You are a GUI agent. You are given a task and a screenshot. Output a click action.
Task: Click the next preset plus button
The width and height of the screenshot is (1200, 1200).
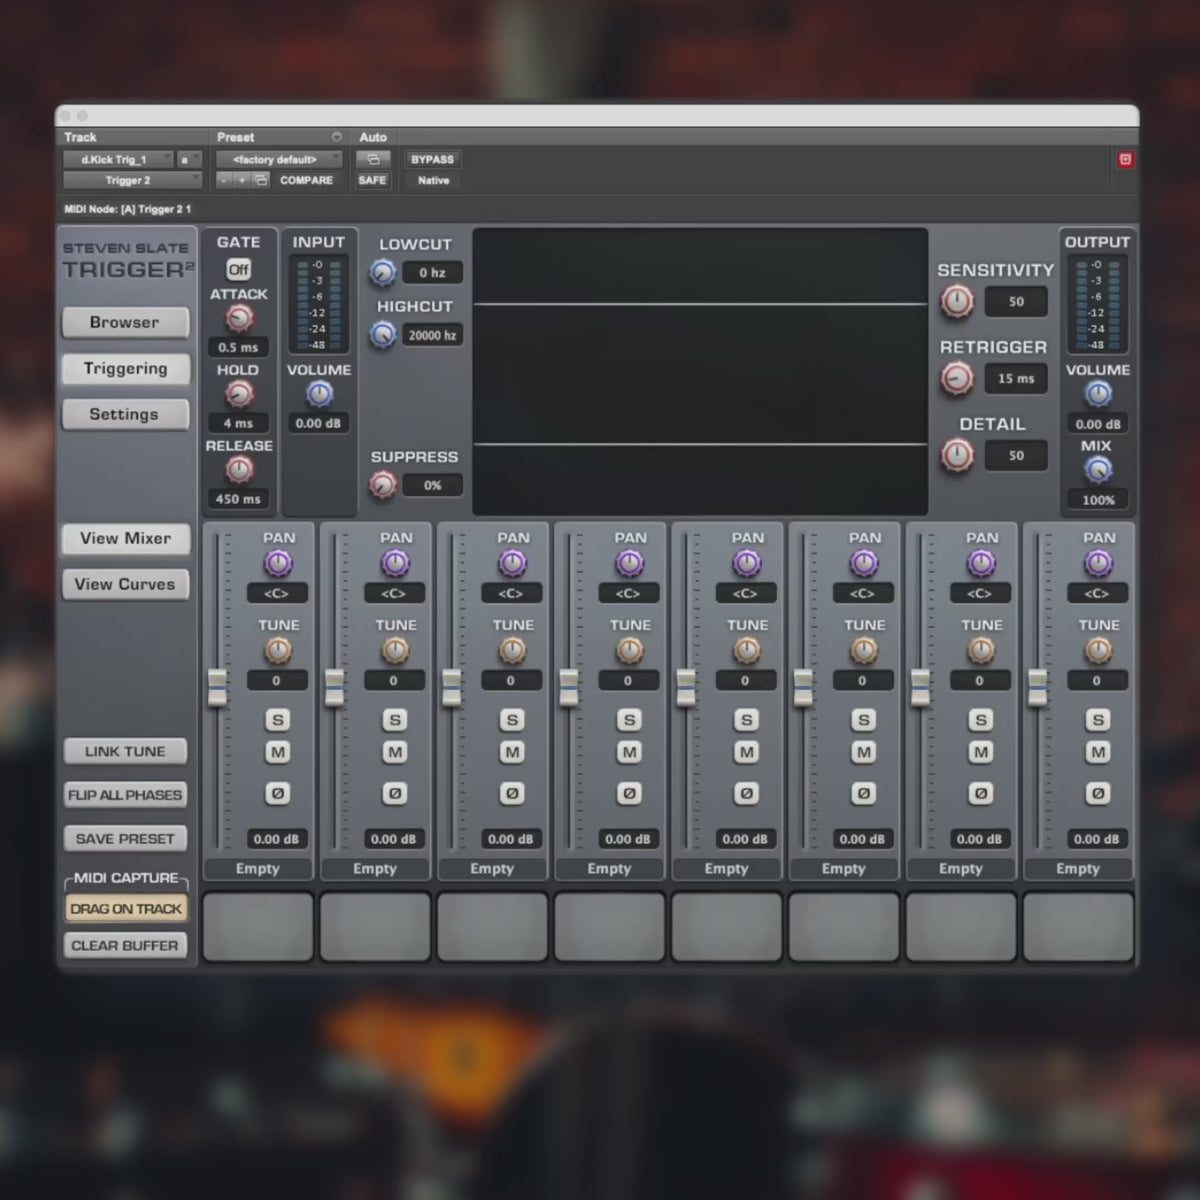pos(242,181)
